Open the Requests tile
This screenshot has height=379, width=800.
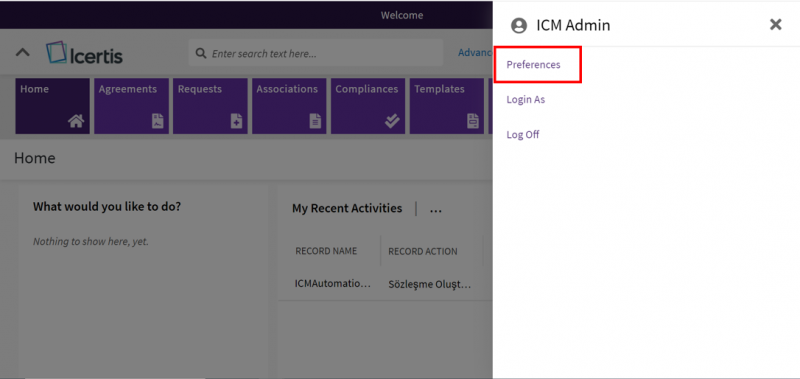pyautogui.click(x=210, y=106)
